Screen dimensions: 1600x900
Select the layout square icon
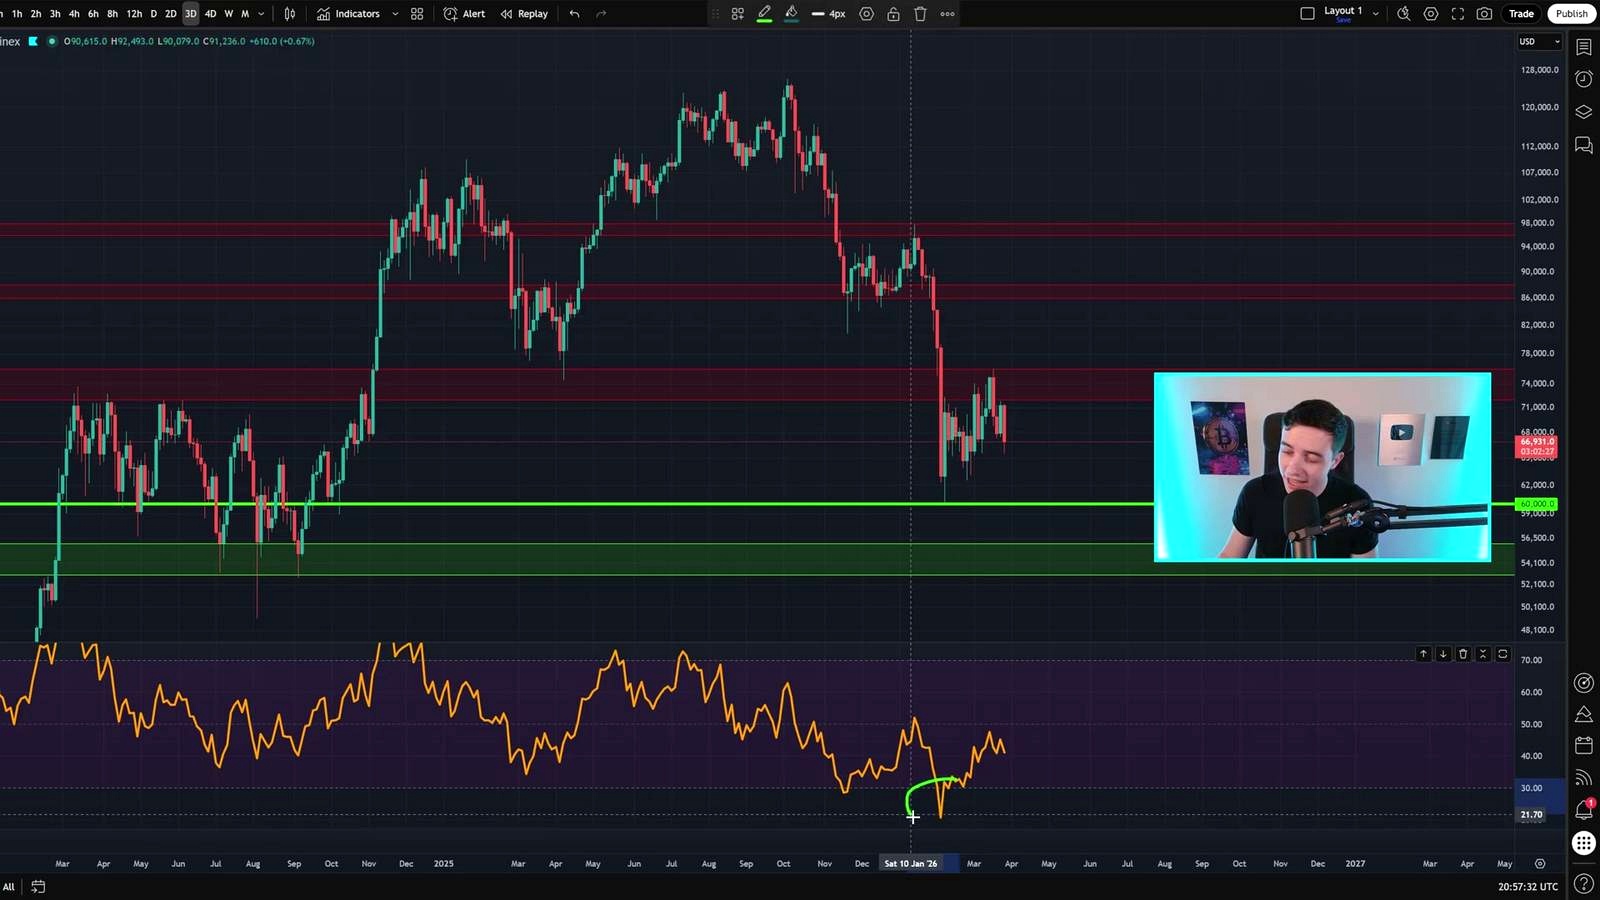[x=1307, y=14]
